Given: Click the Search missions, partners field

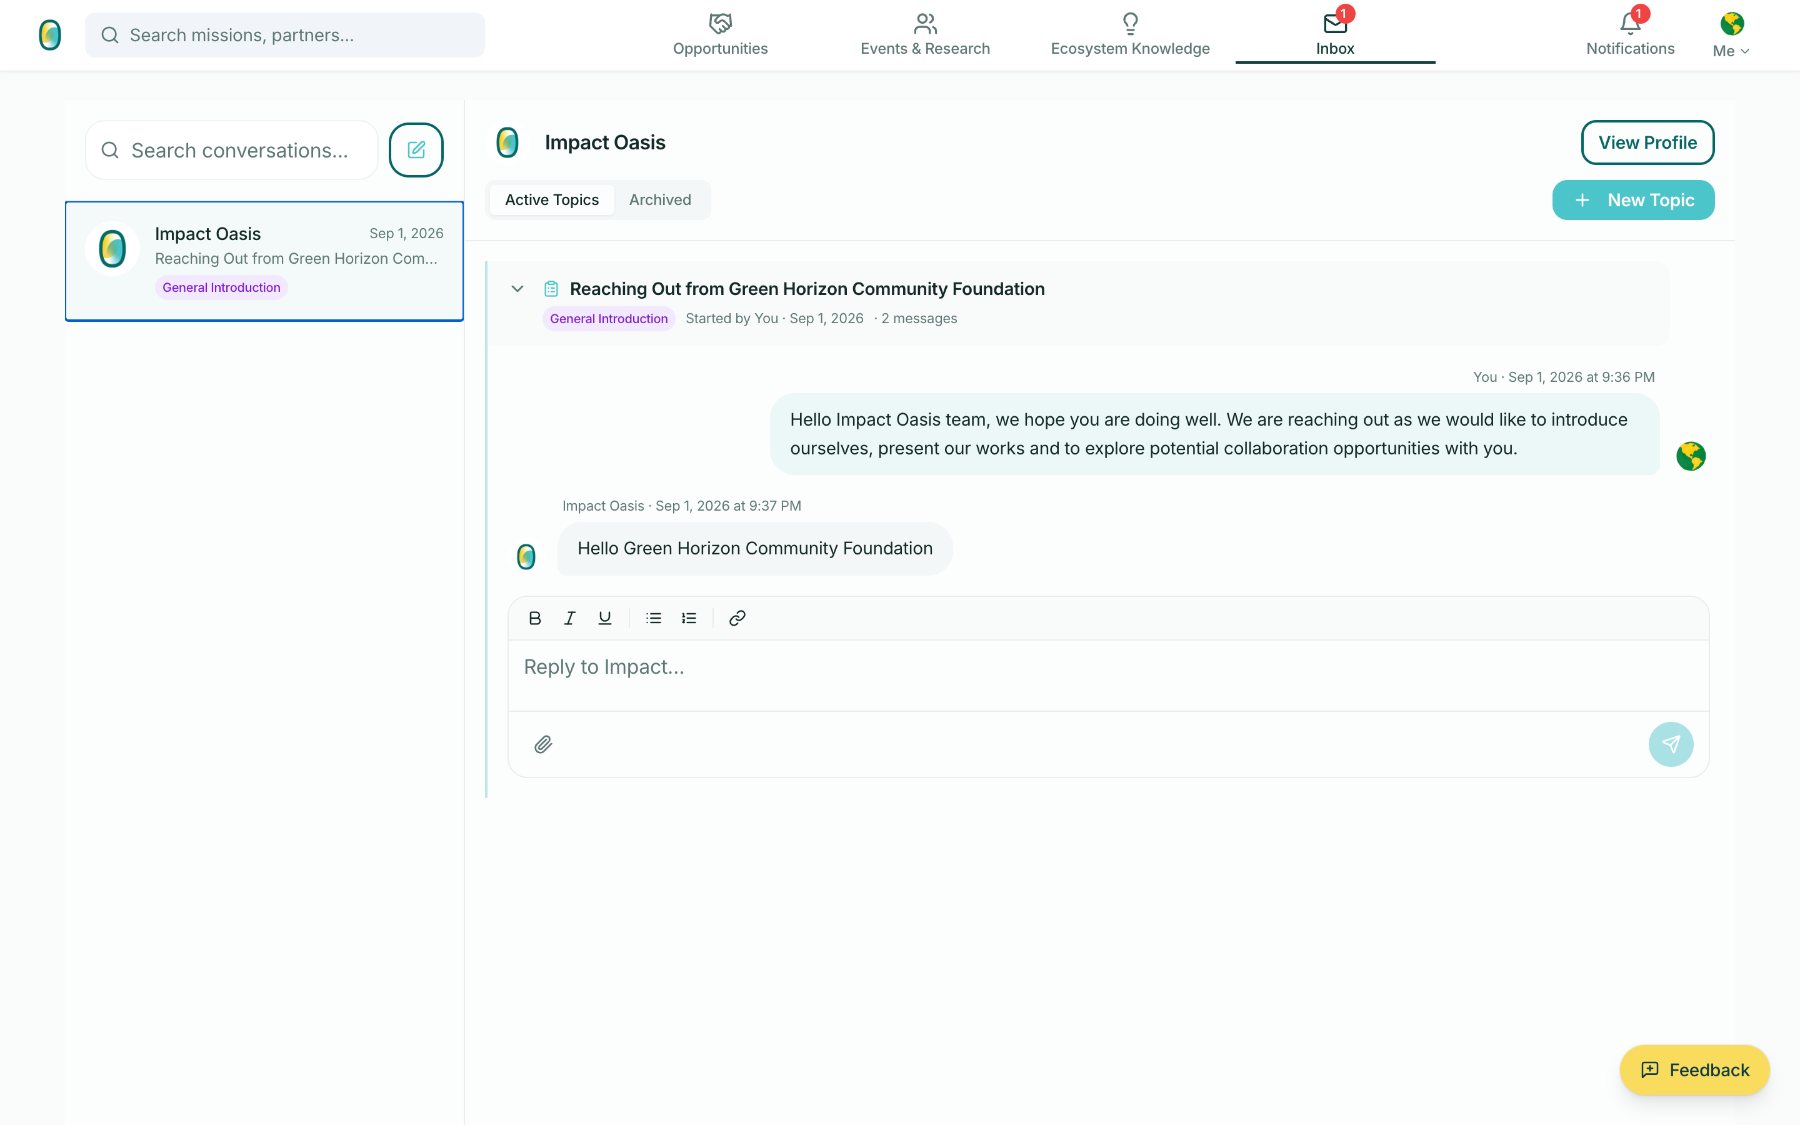Looking at the screenshot, I should (x=285, y=35).
